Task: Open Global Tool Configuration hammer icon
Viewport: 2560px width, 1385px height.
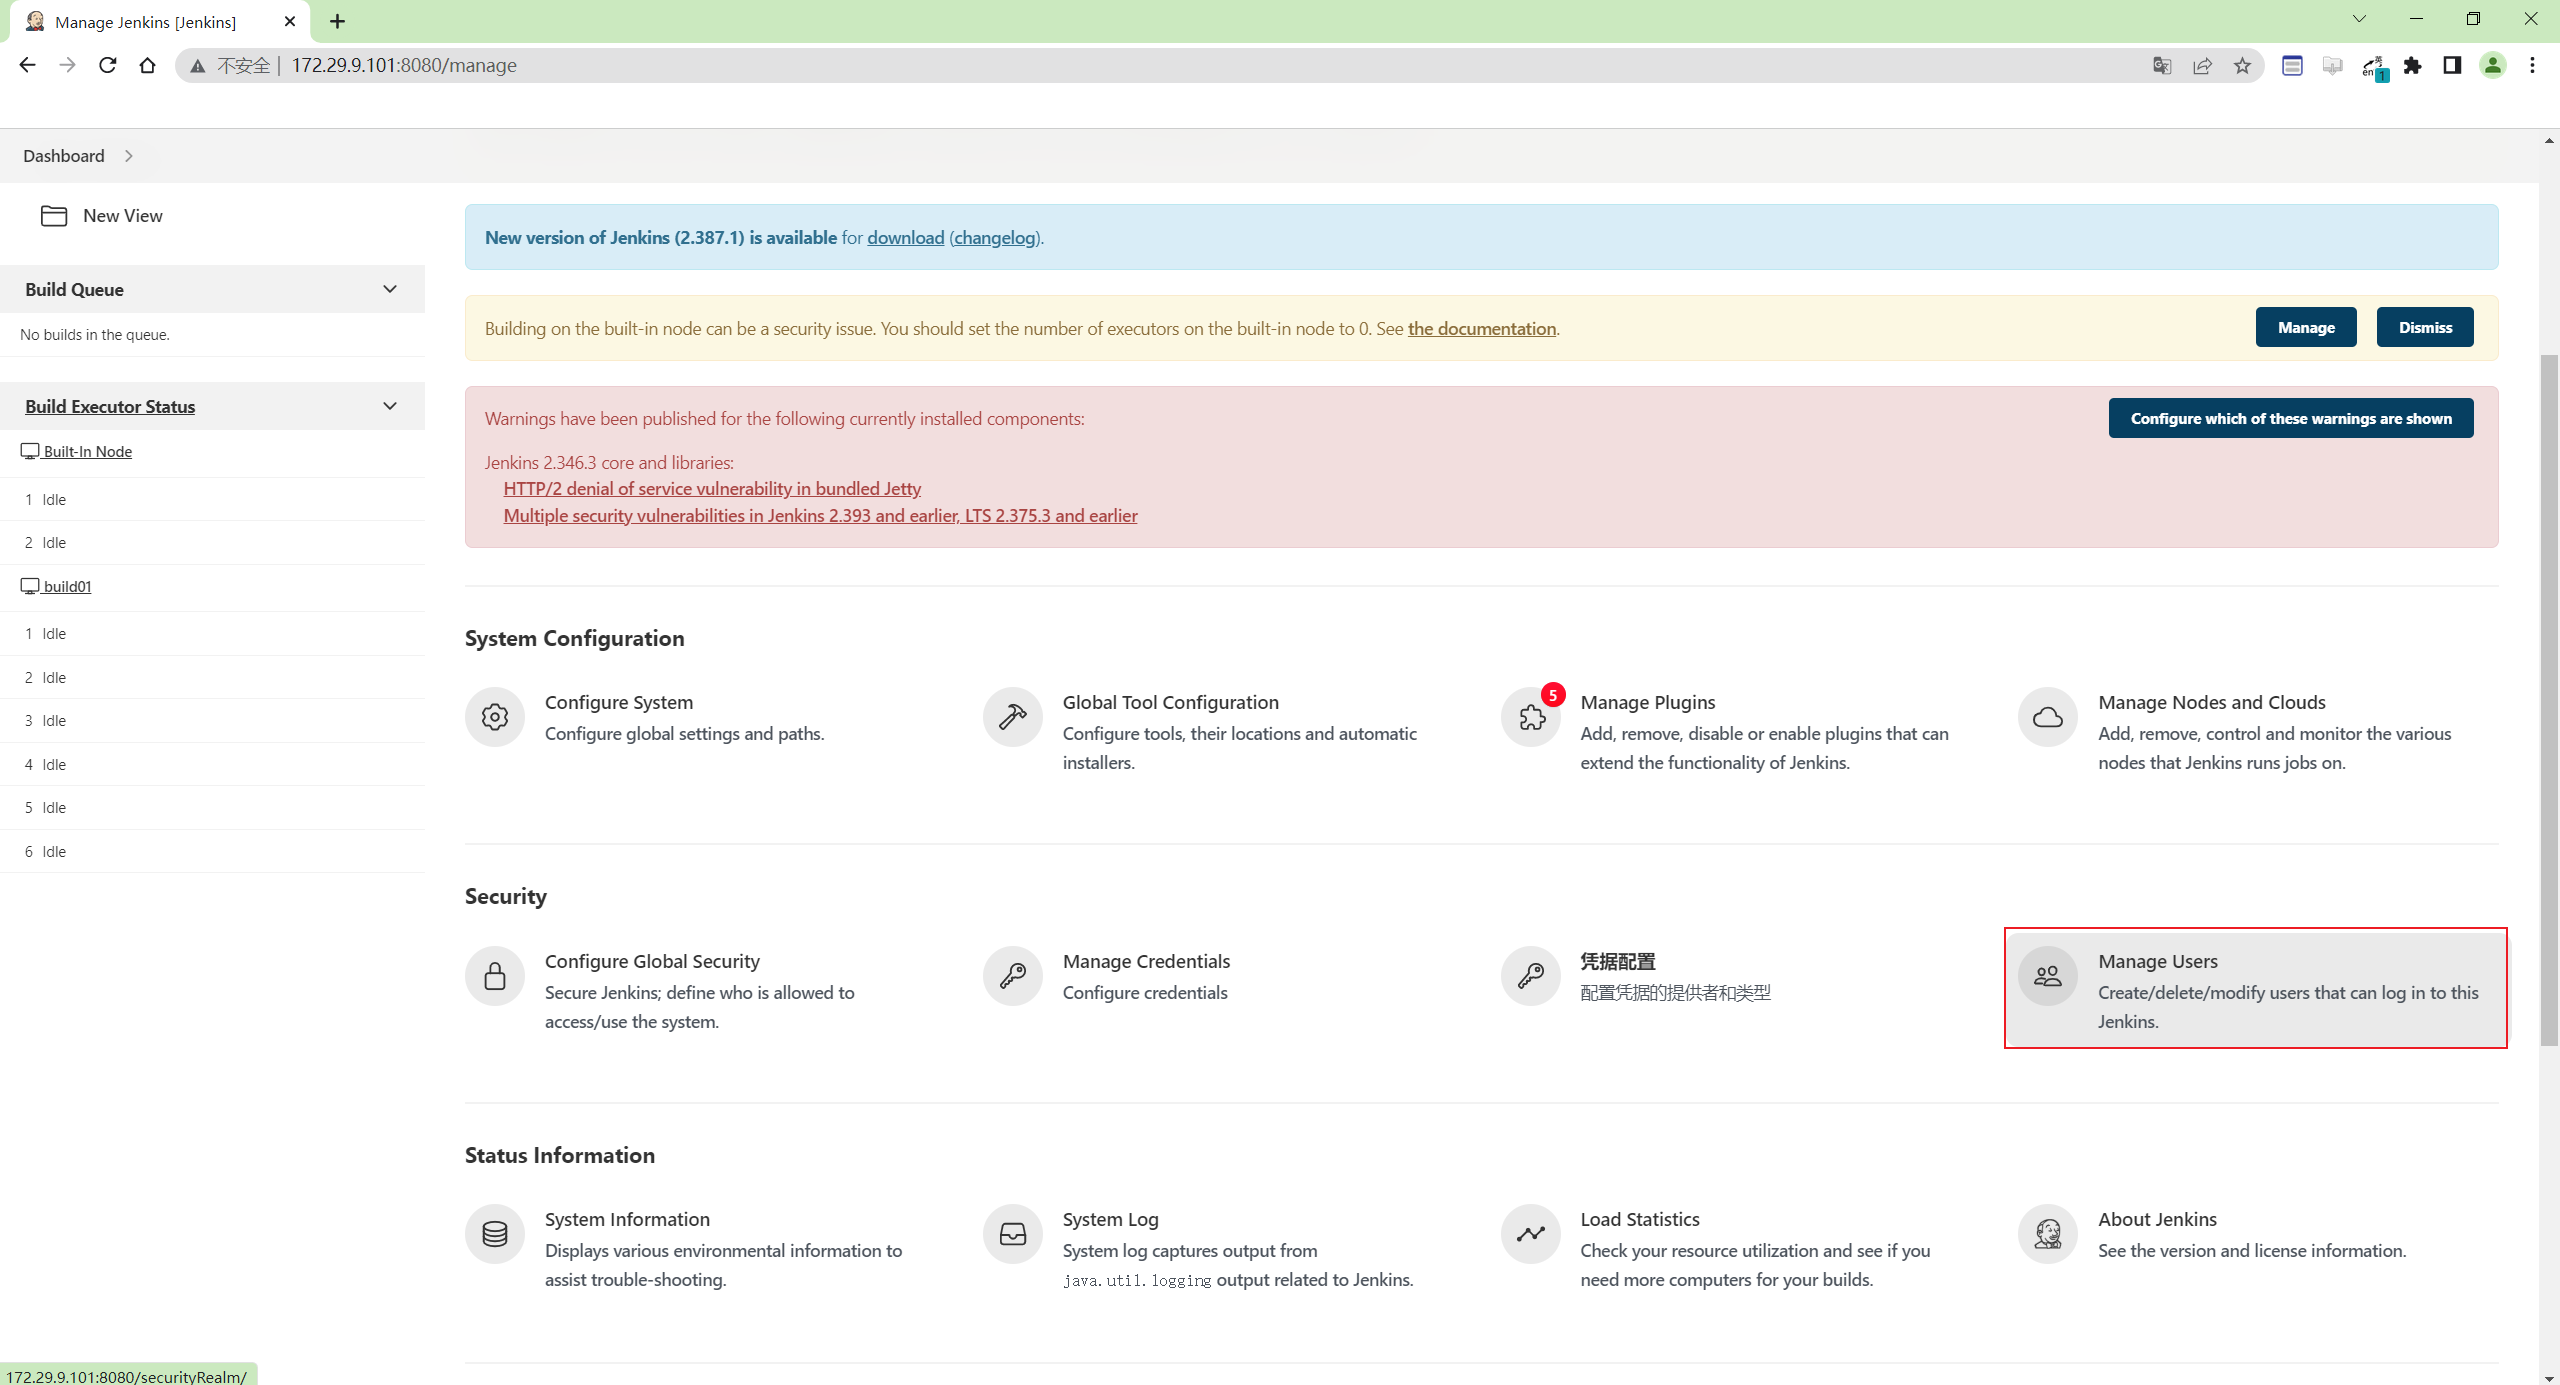Action: coord(1012,717)
